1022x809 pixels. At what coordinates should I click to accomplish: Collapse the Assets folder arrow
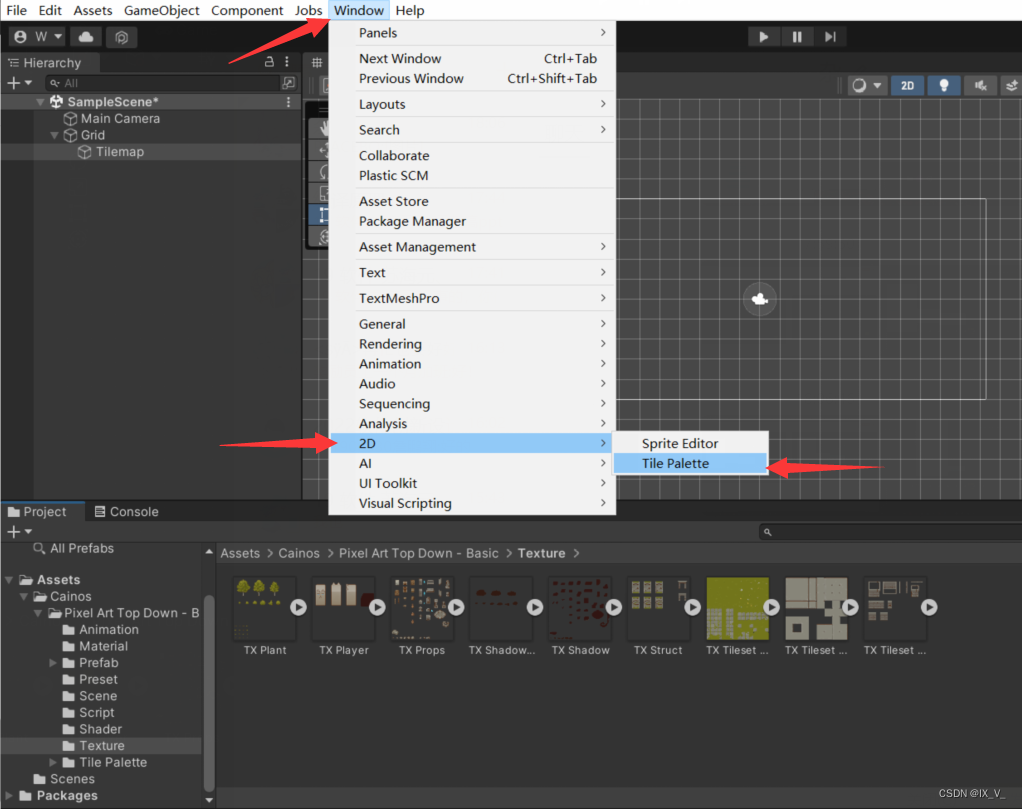[9, 580]
